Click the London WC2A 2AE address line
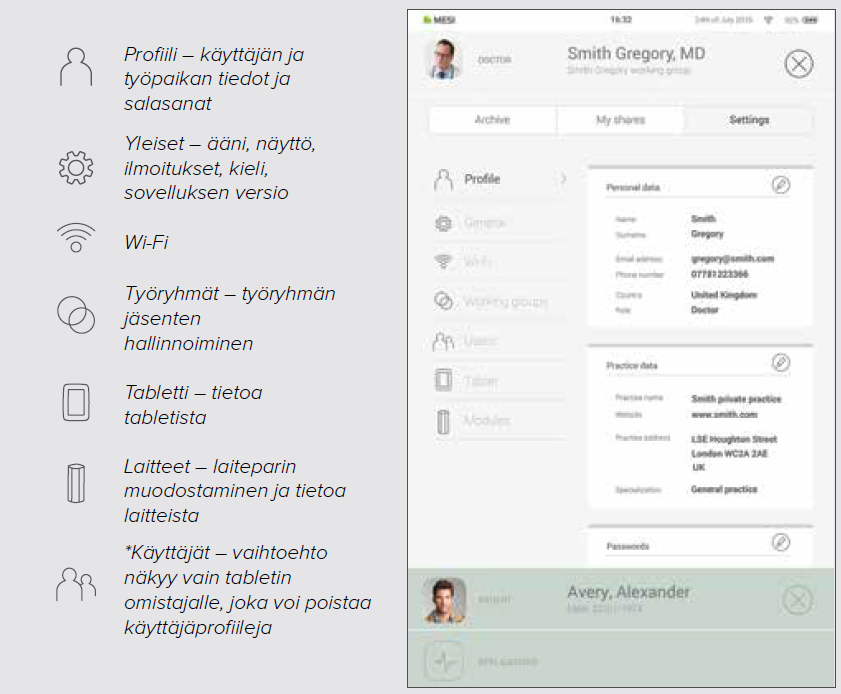Viewport: 841px width, 694px height. pos(729,454)
